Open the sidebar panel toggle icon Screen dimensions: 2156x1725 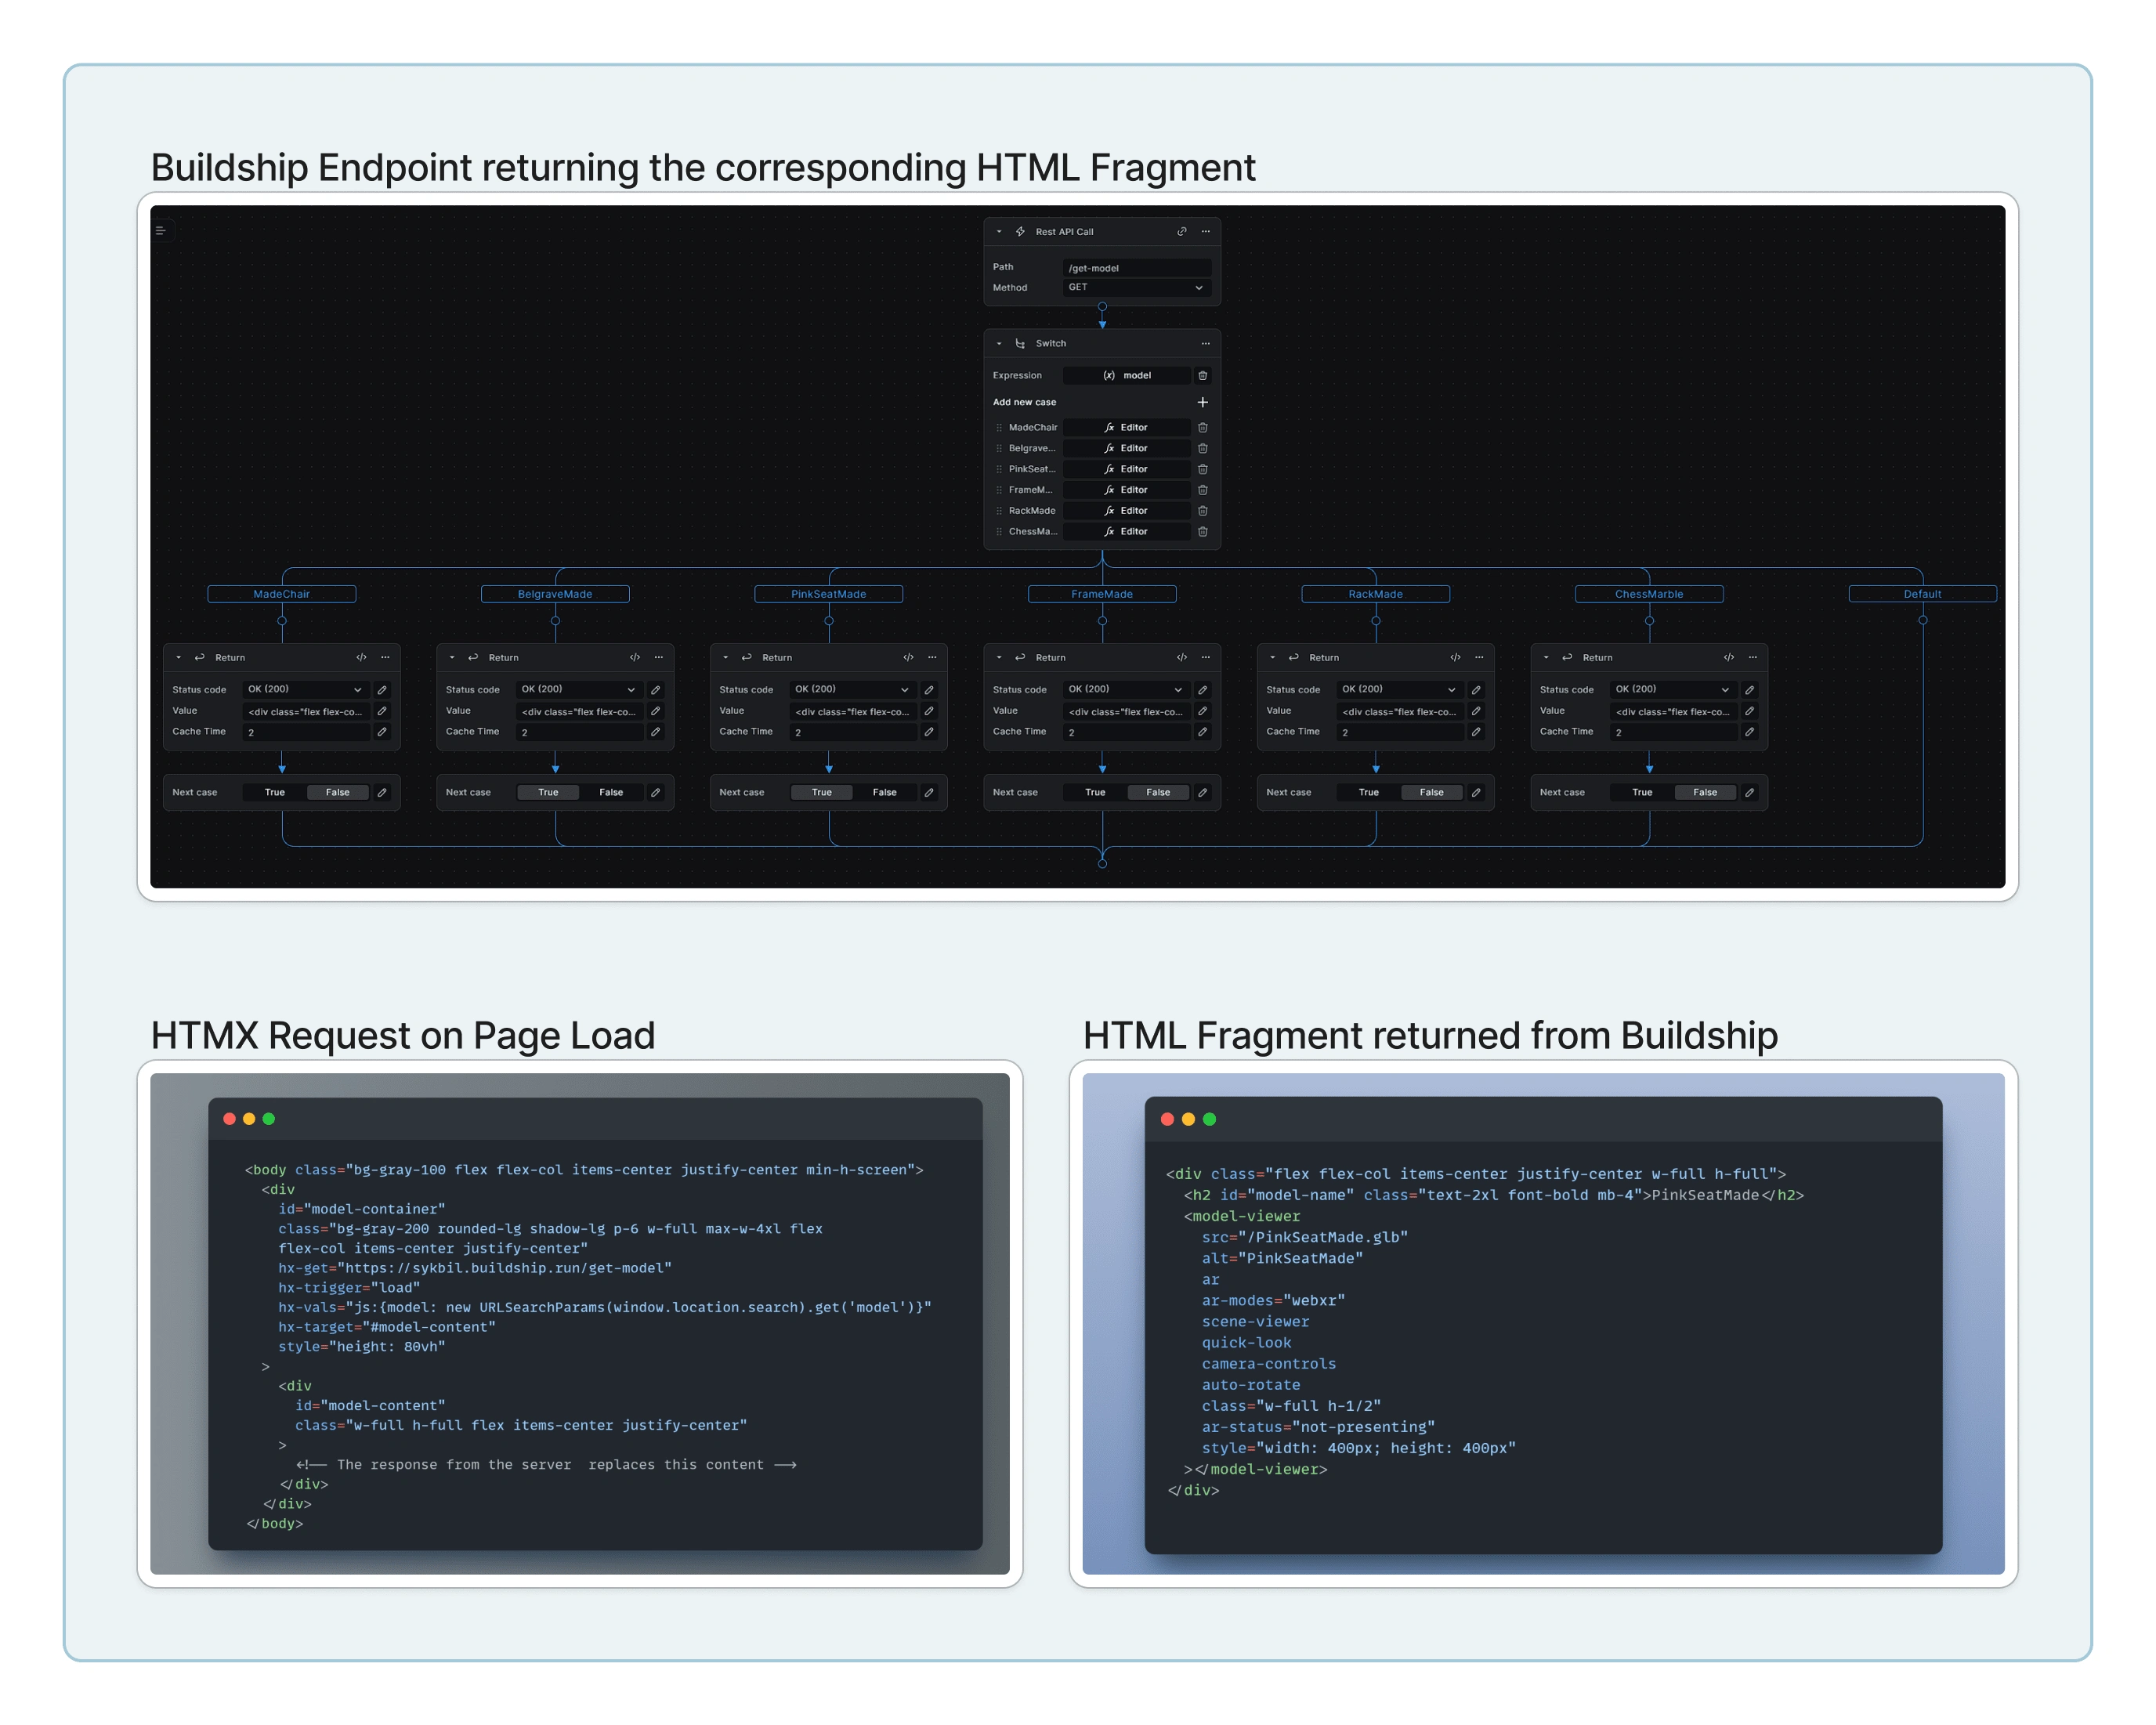click(160, 231)
